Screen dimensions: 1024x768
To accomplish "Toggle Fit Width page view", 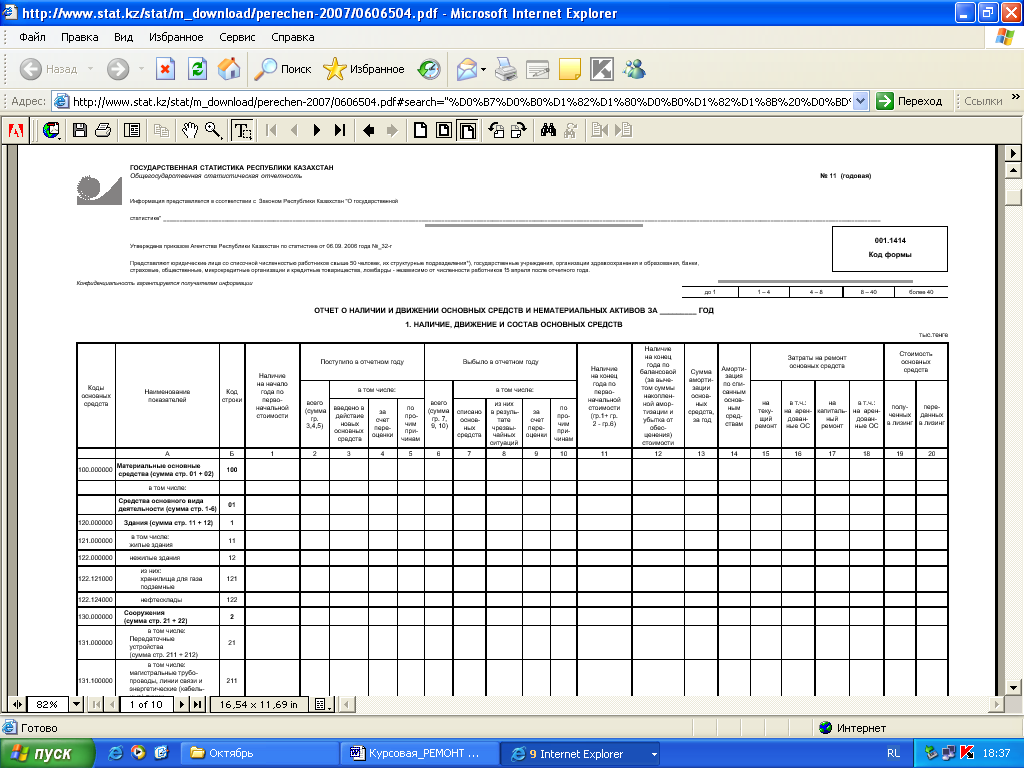I will click(x=468, y=130).
